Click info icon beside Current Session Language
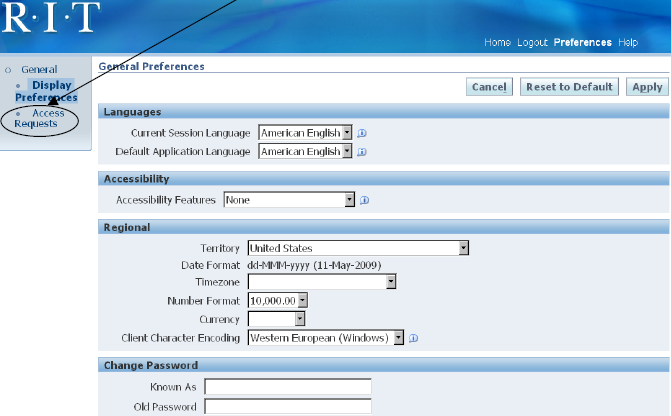 click(x=362, y=132)
